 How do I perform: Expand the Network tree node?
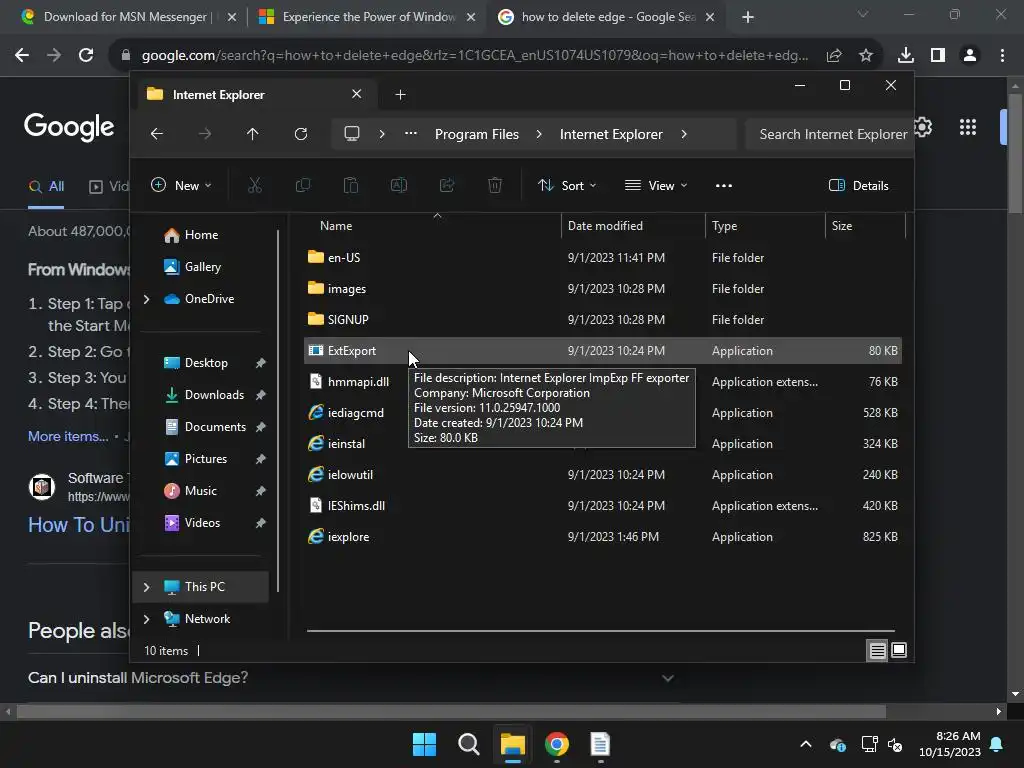tap(146, 619)
